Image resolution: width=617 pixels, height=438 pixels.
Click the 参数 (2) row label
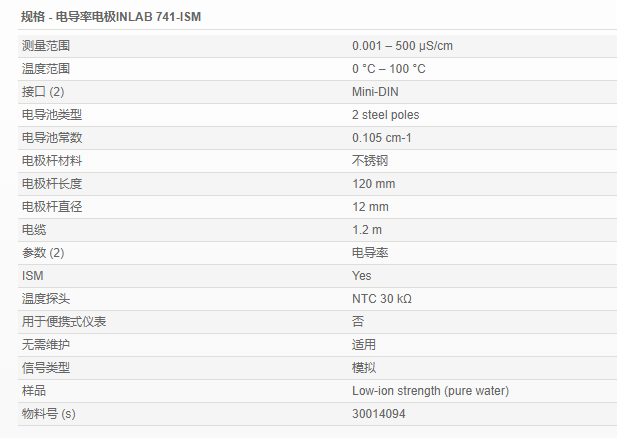(43, 253)
